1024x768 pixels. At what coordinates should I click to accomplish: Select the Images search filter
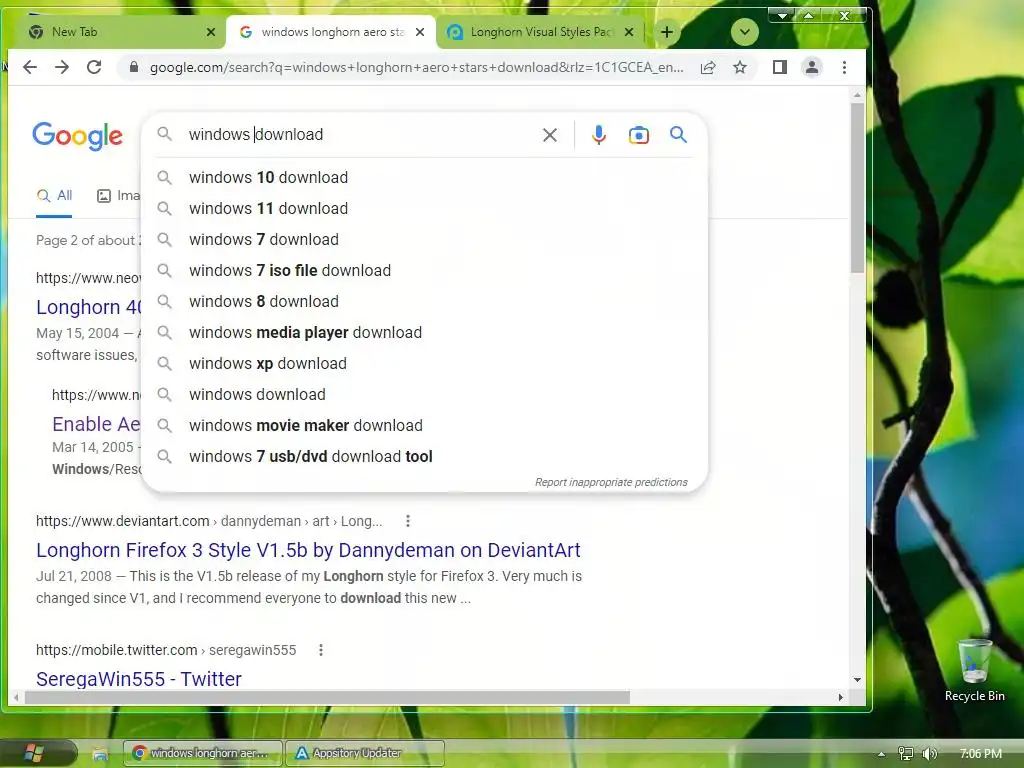coord(118,195)
